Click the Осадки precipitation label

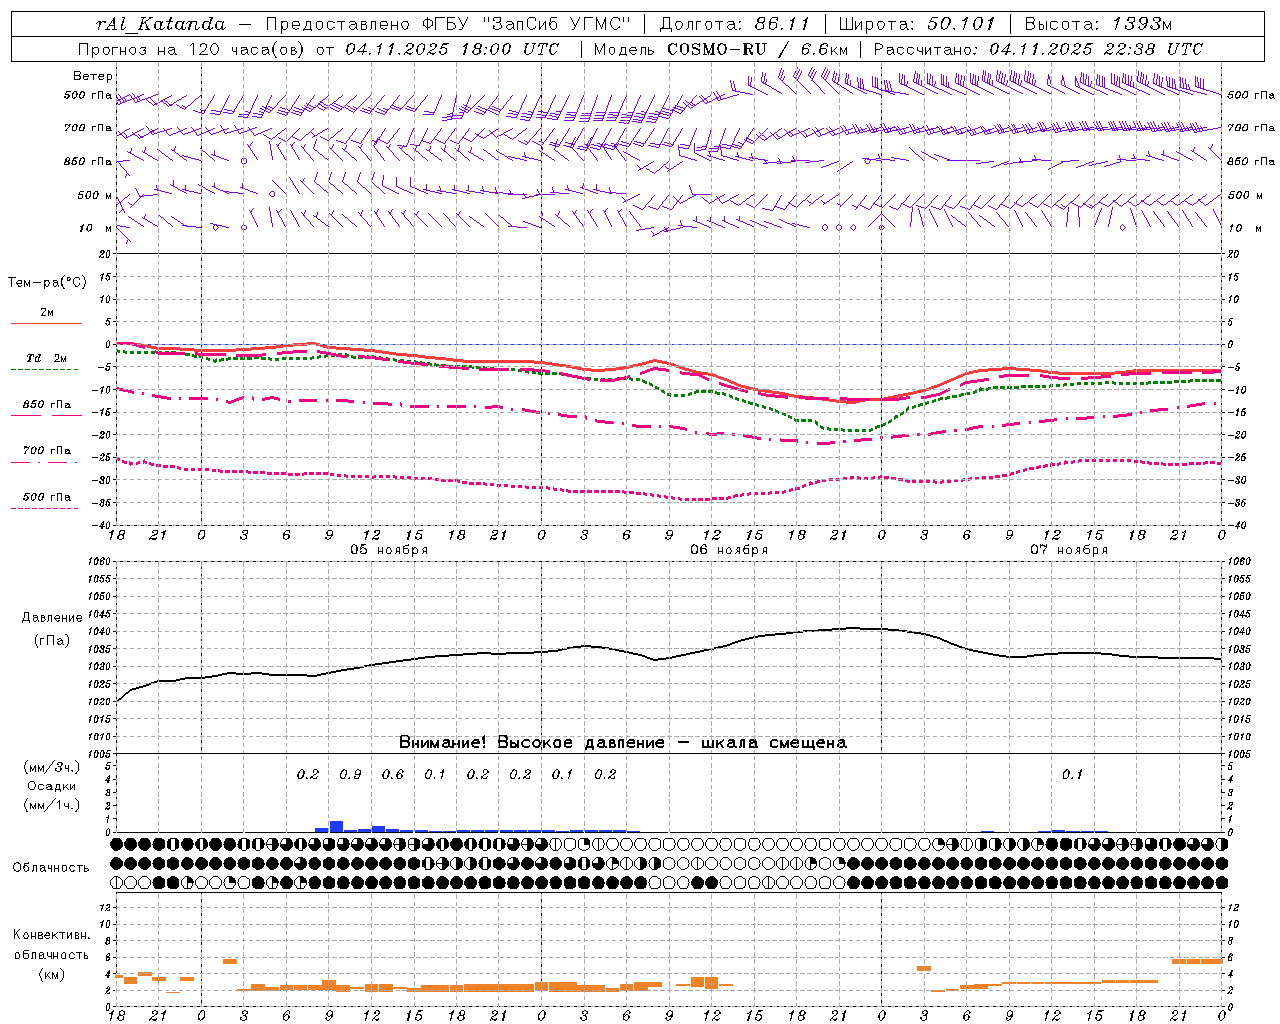click(52, 786)
